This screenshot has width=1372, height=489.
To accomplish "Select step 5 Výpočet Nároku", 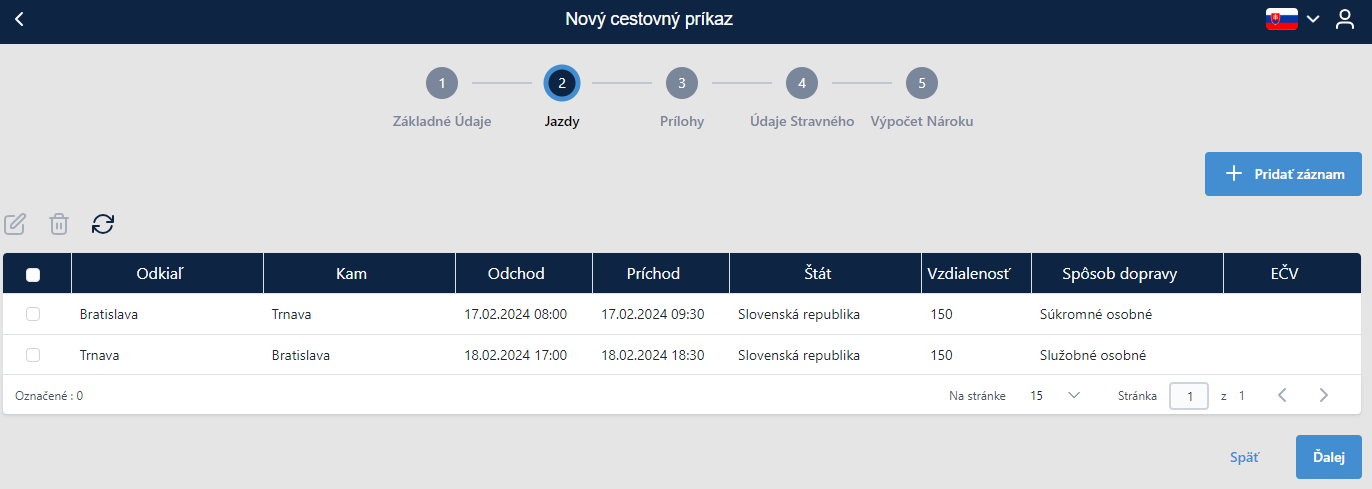I will tap(922, 83).
